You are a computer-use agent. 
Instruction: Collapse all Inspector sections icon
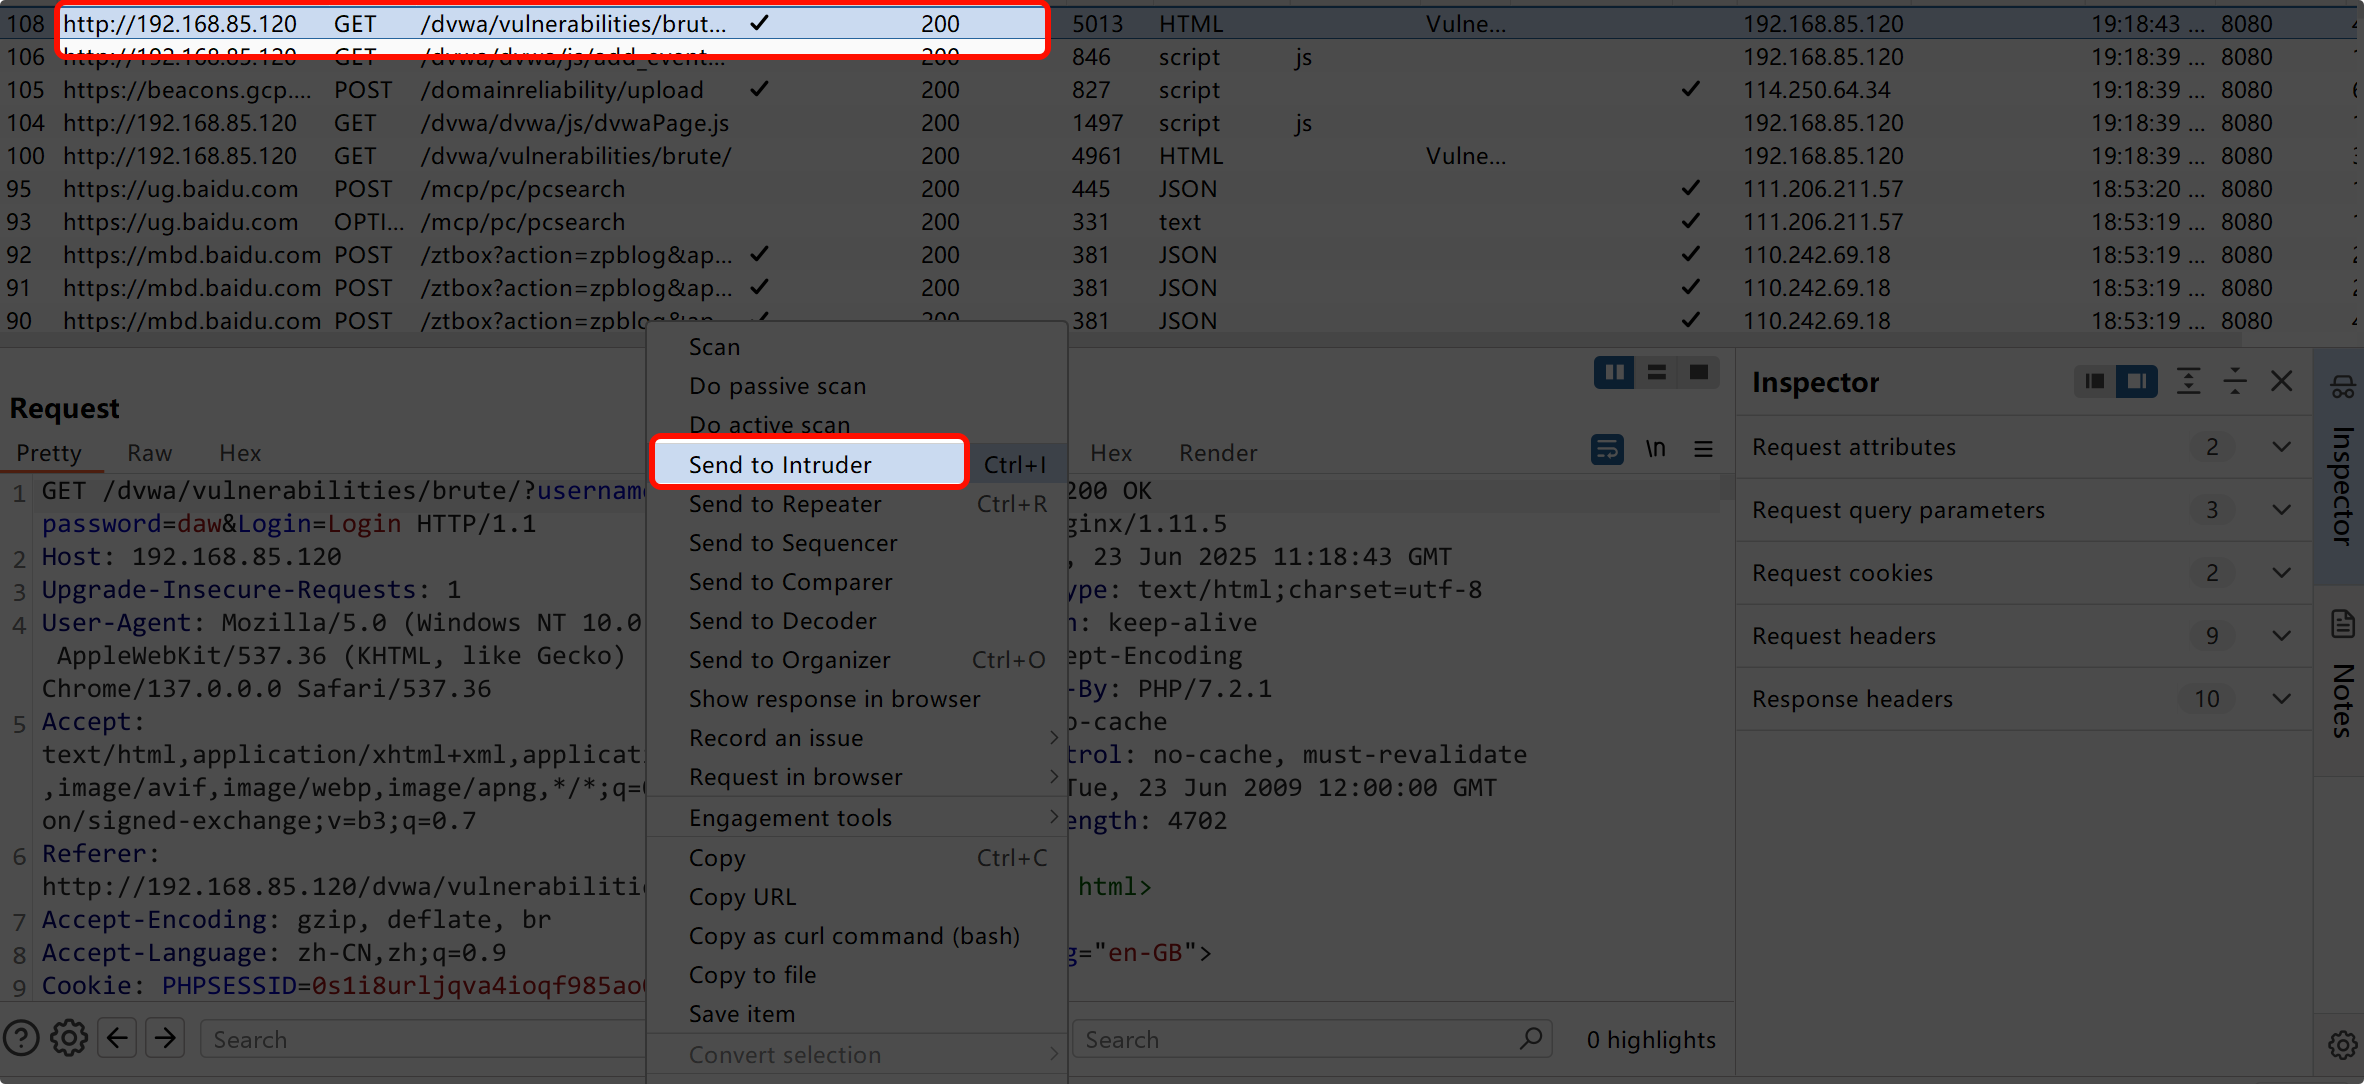point(2235,381)
